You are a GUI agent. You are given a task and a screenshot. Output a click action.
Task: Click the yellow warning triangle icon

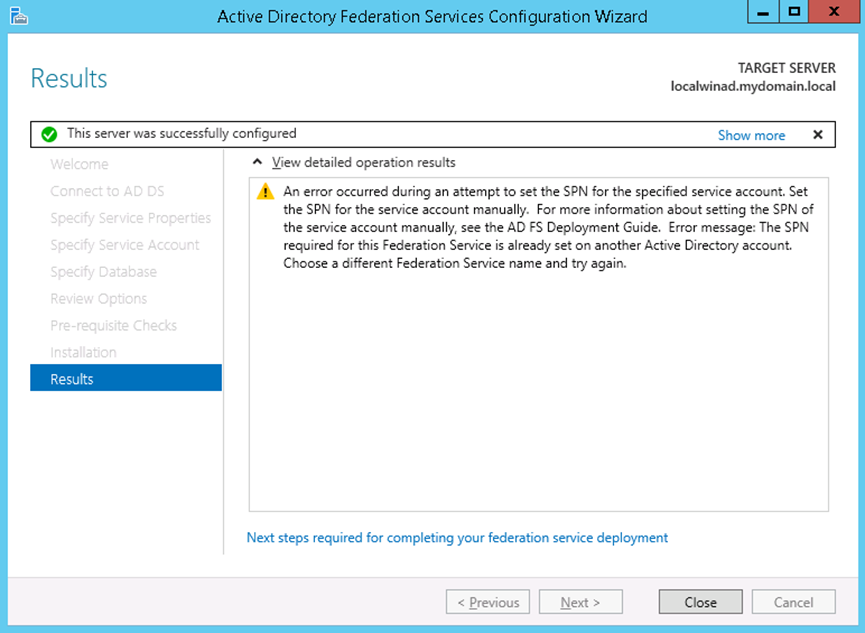pos(265,191)
